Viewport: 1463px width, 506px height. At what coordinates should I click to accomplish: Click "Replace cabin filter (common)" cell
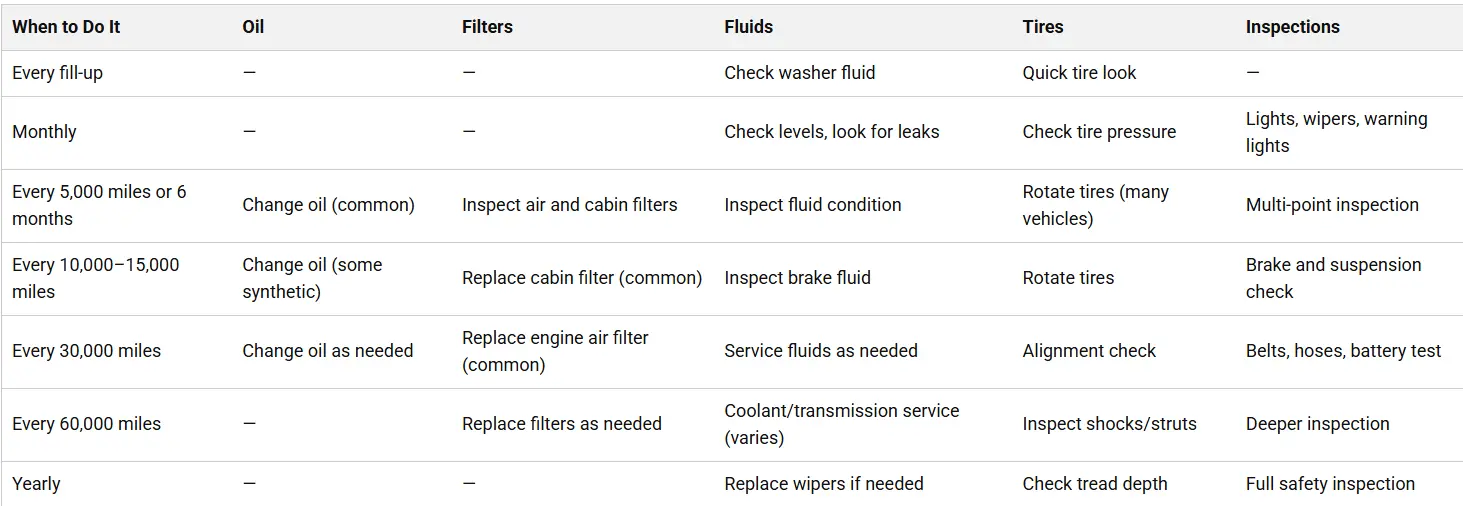point(582,278)
